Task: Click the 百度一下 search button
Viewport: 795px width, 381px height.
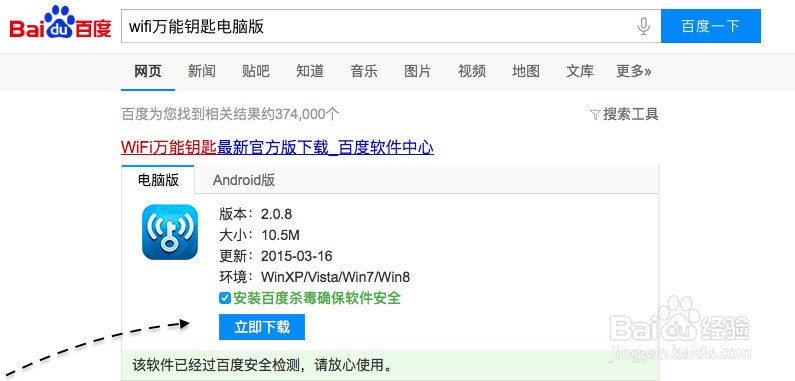Action: point(711,26)
